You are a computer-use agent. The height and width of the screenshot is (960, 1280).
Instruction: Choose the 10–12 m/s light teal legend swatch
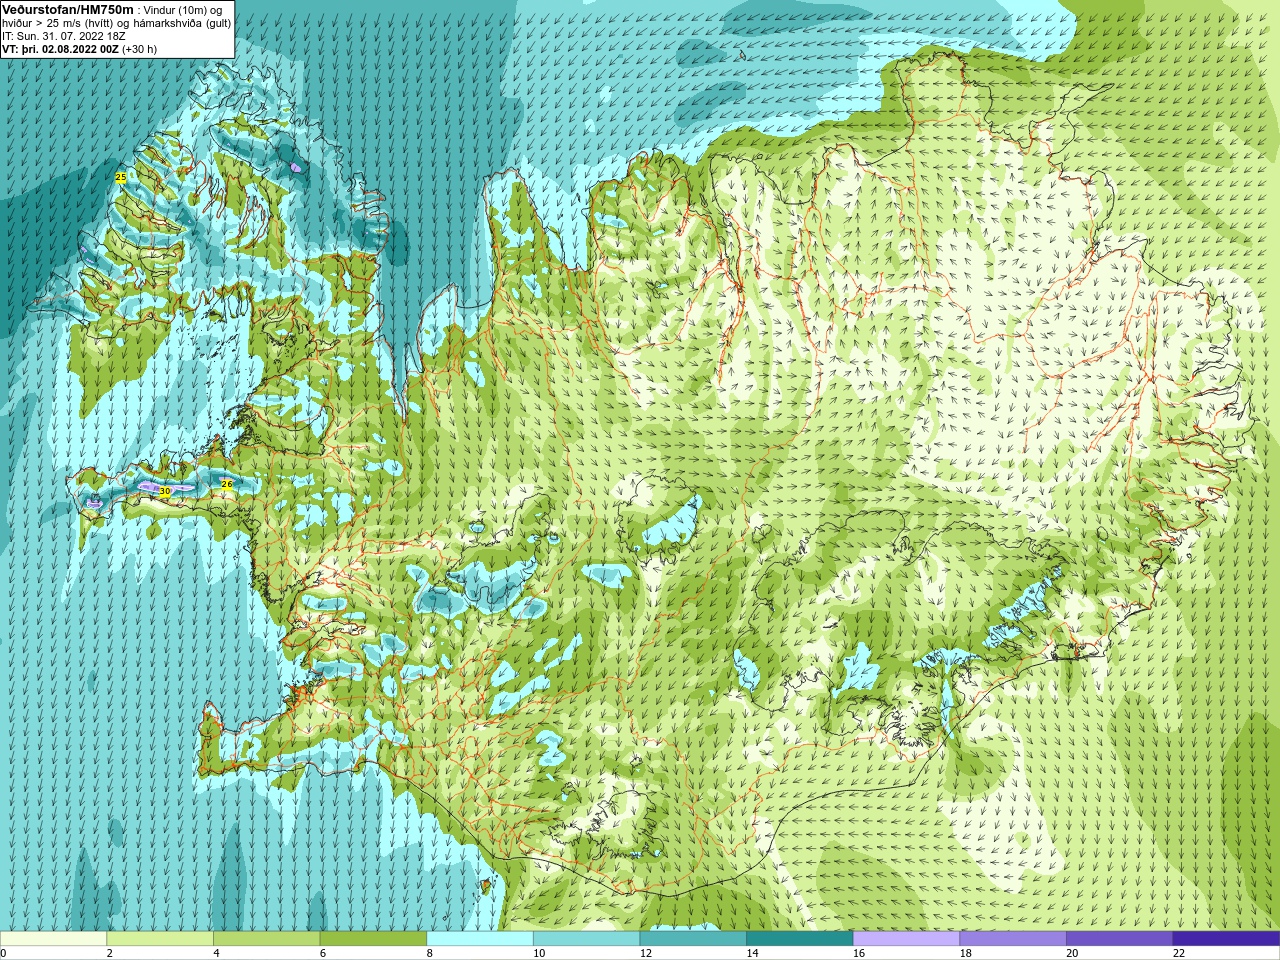pyautogui.click(x=587, y=939)
